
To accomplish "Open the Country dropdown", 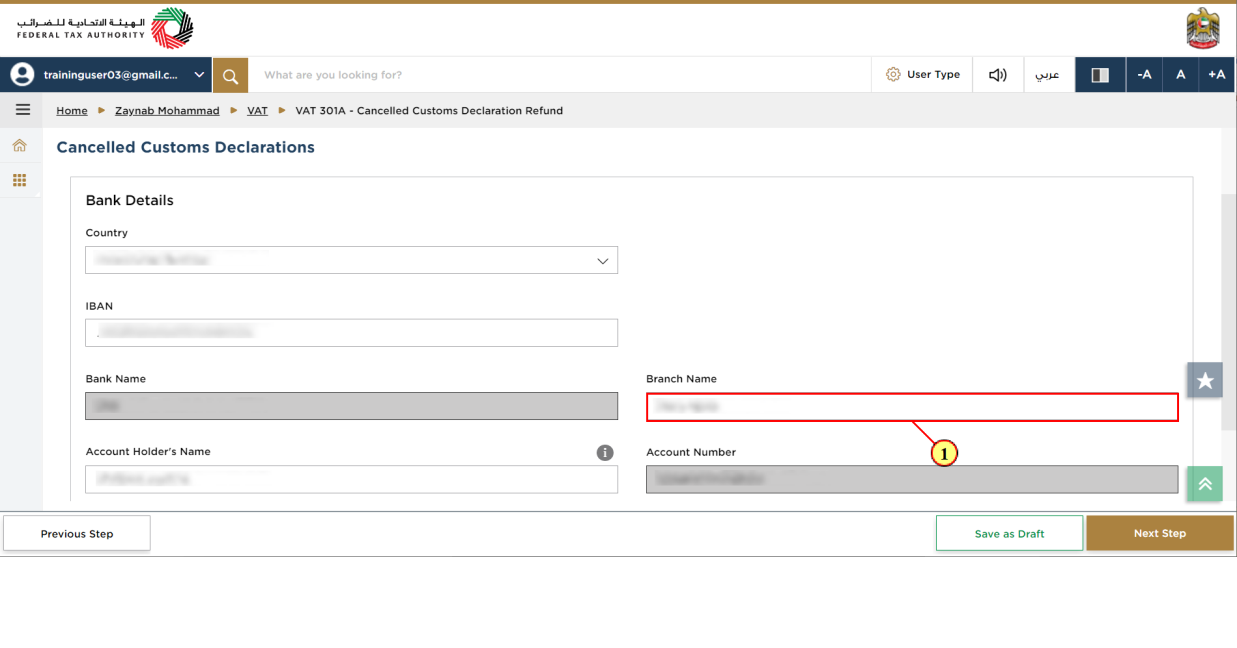I will tap(352, 260).
